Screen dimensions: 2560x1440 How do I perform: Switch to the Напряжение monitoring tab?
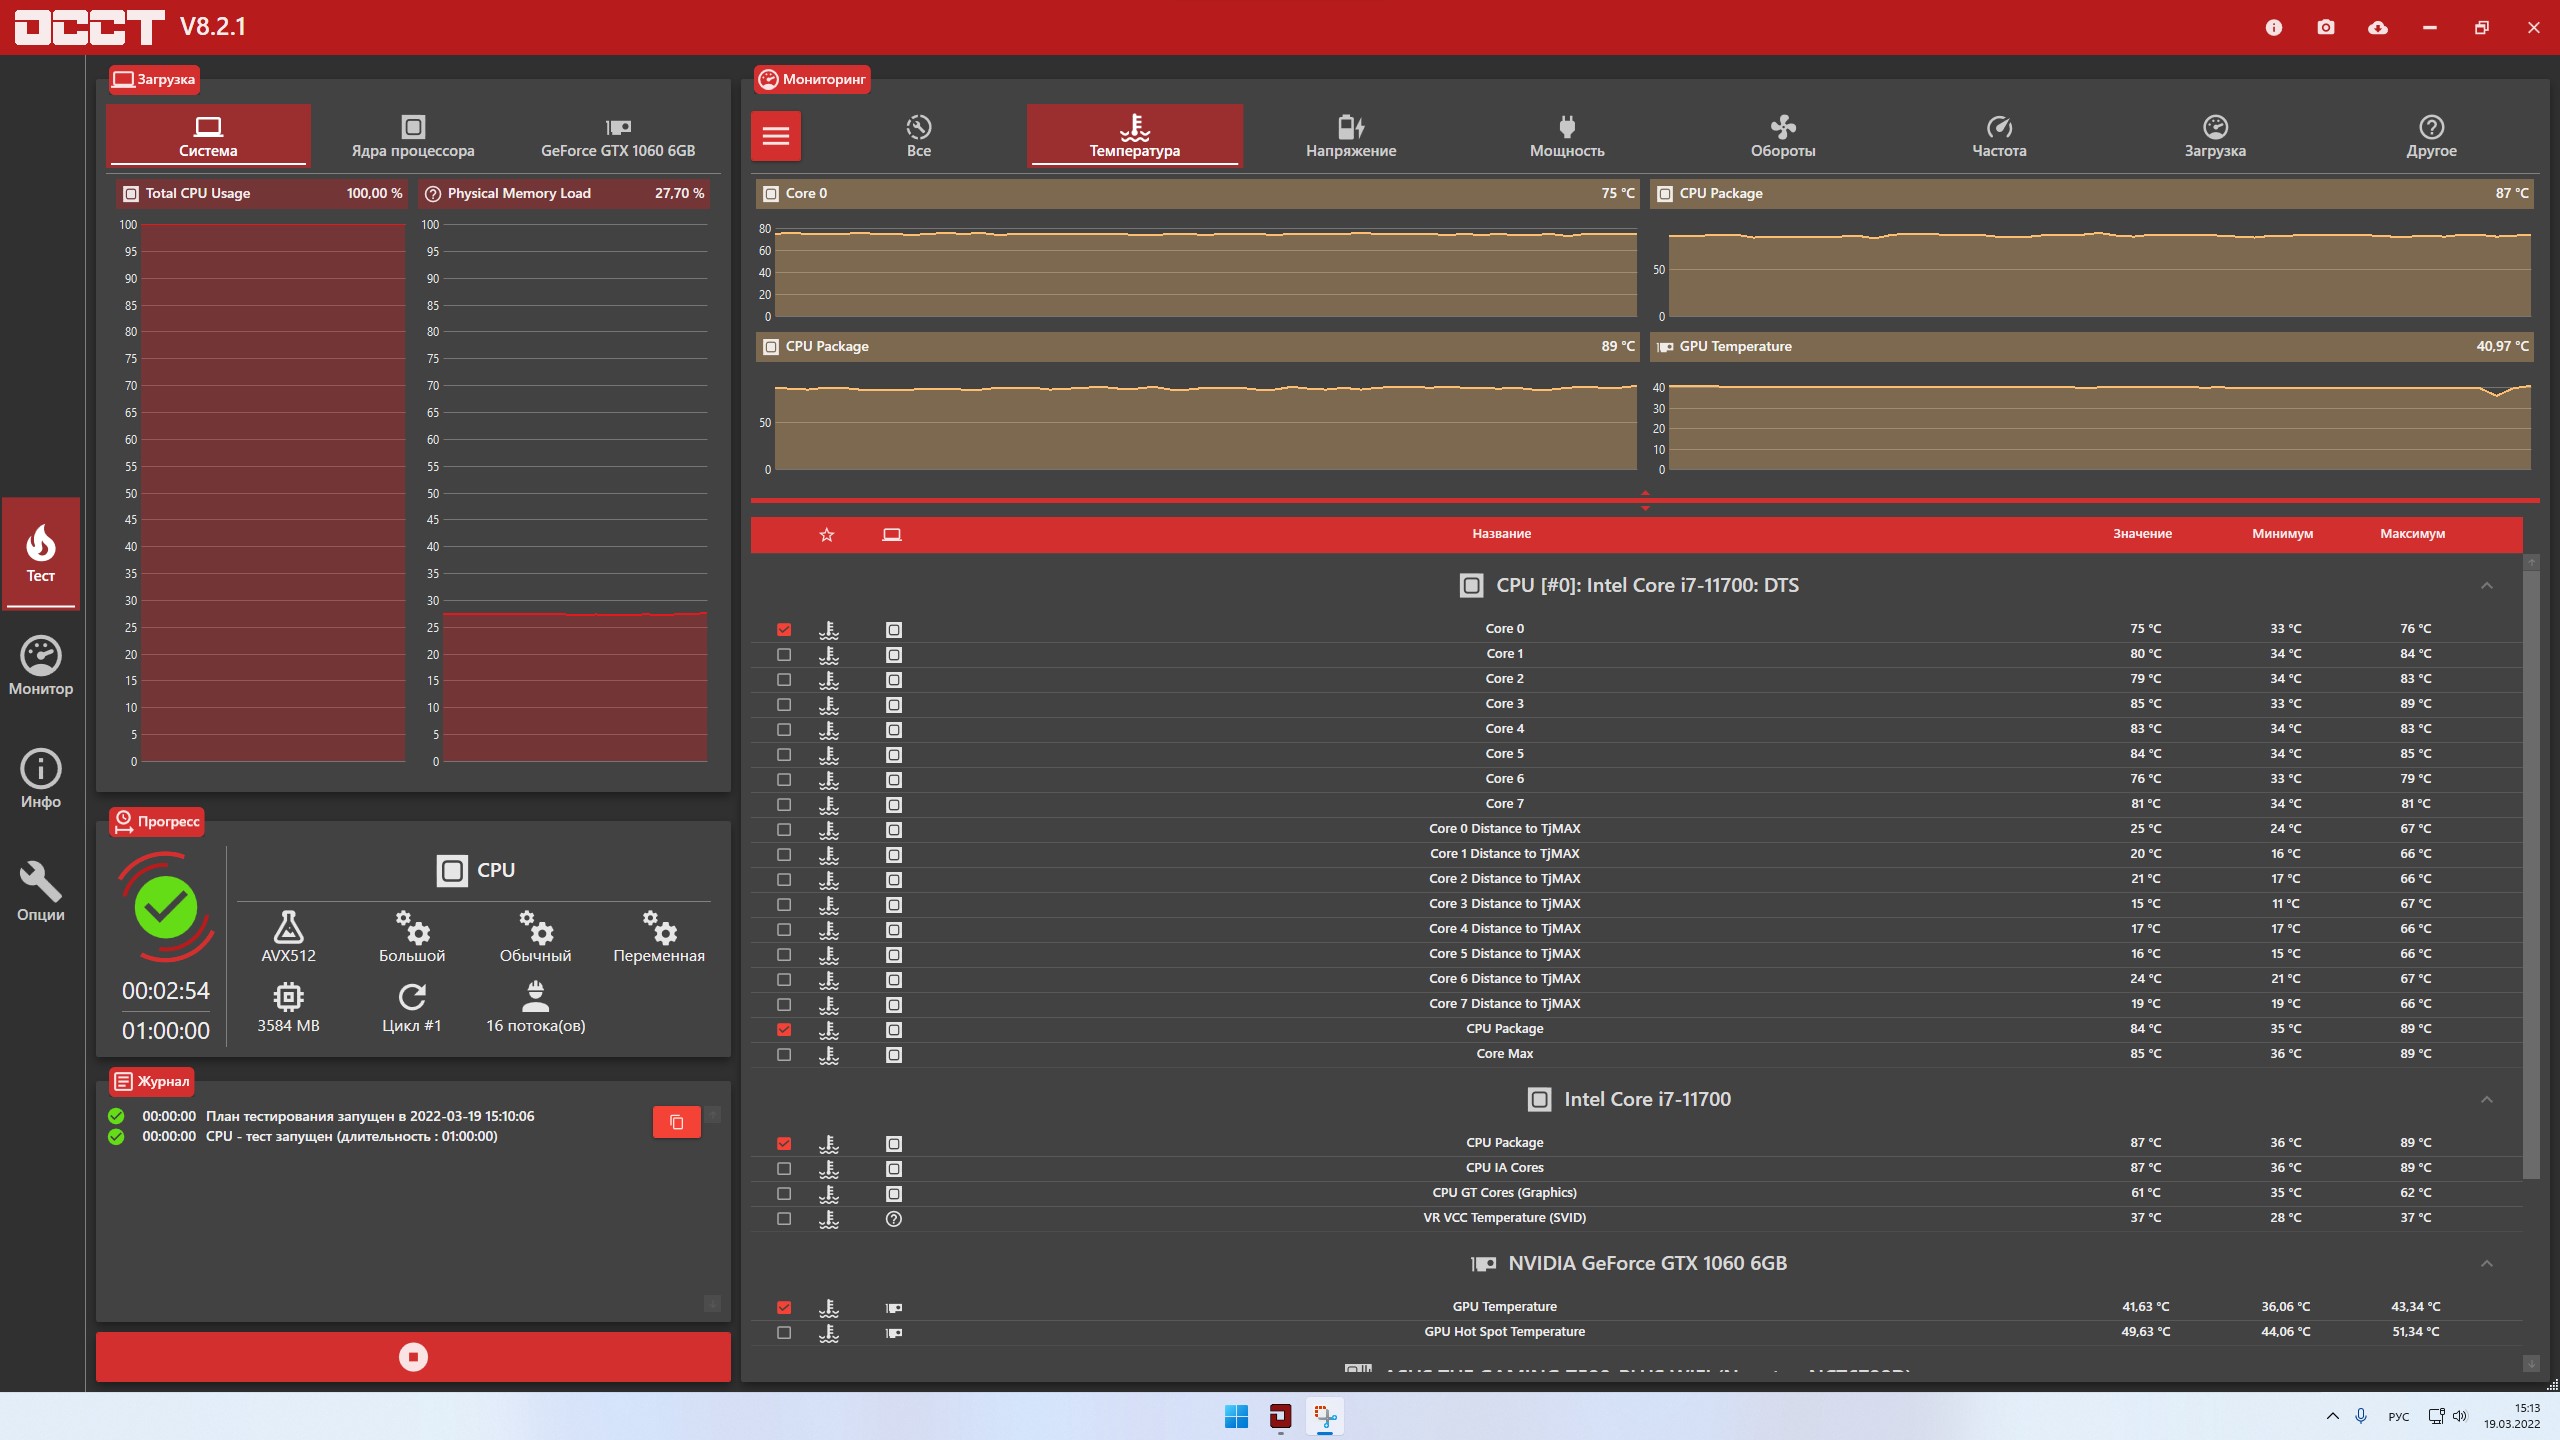pyautogui.click(x=1350, y=136)
